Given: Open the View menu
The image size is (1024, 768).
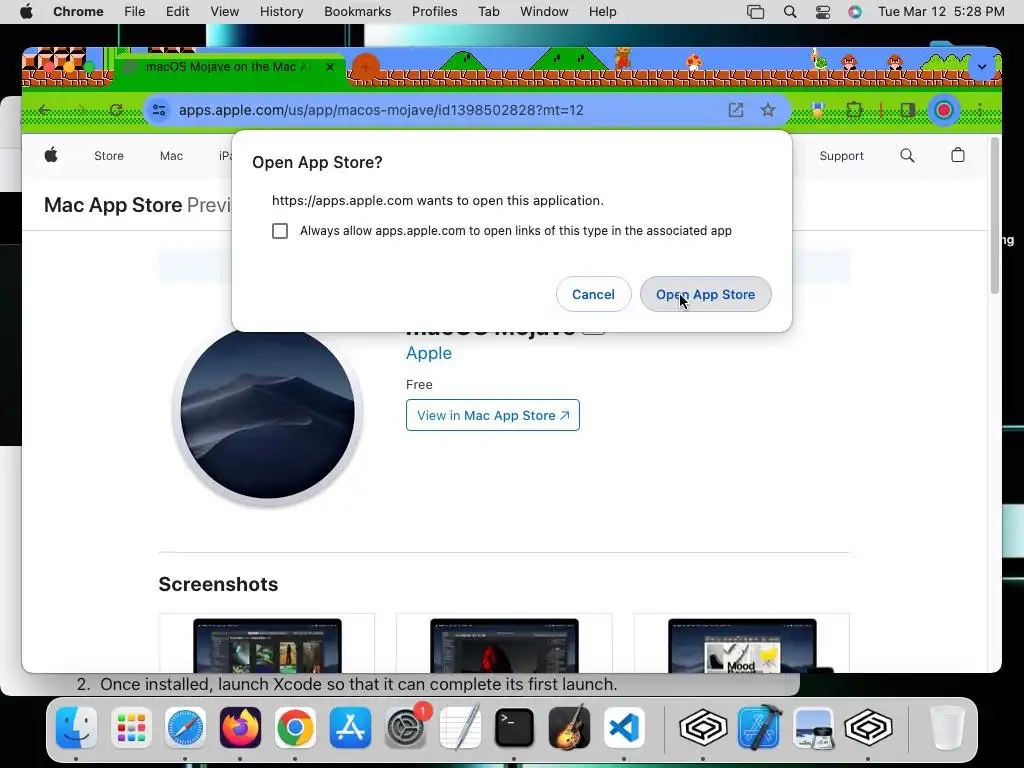Looking at the screenshot, I should pos(225,12).
